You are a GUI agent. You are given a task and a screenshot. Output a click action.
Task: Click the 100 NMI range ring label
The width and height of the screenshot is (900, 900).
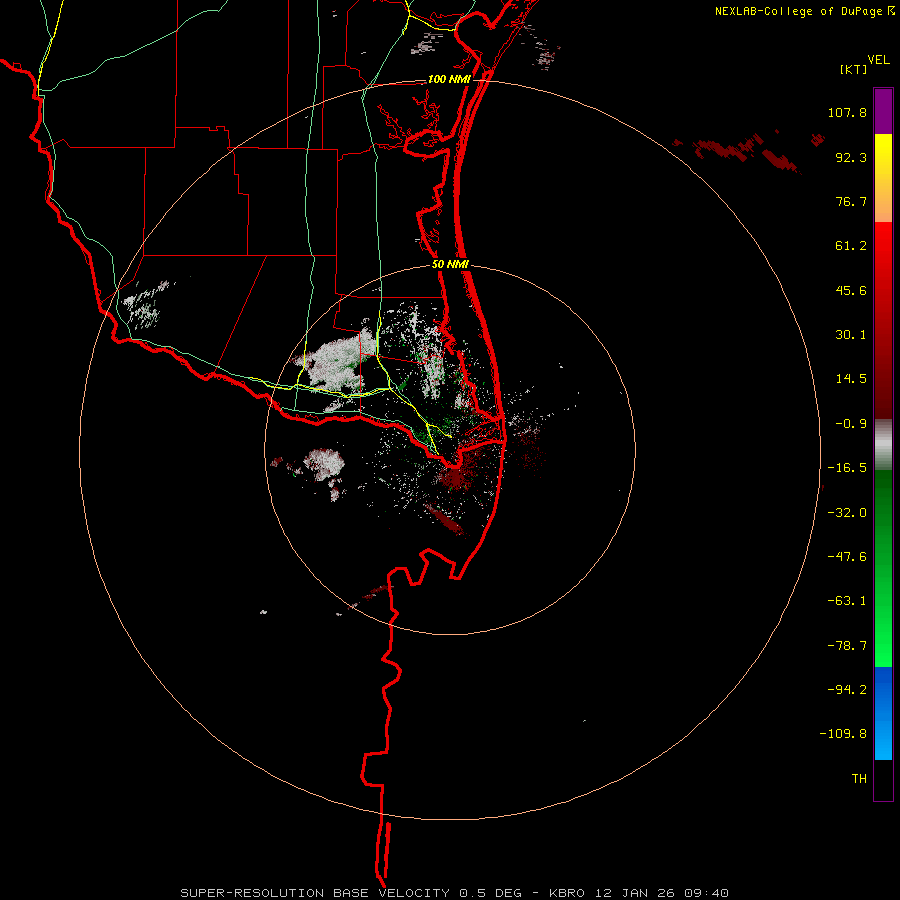449,79
